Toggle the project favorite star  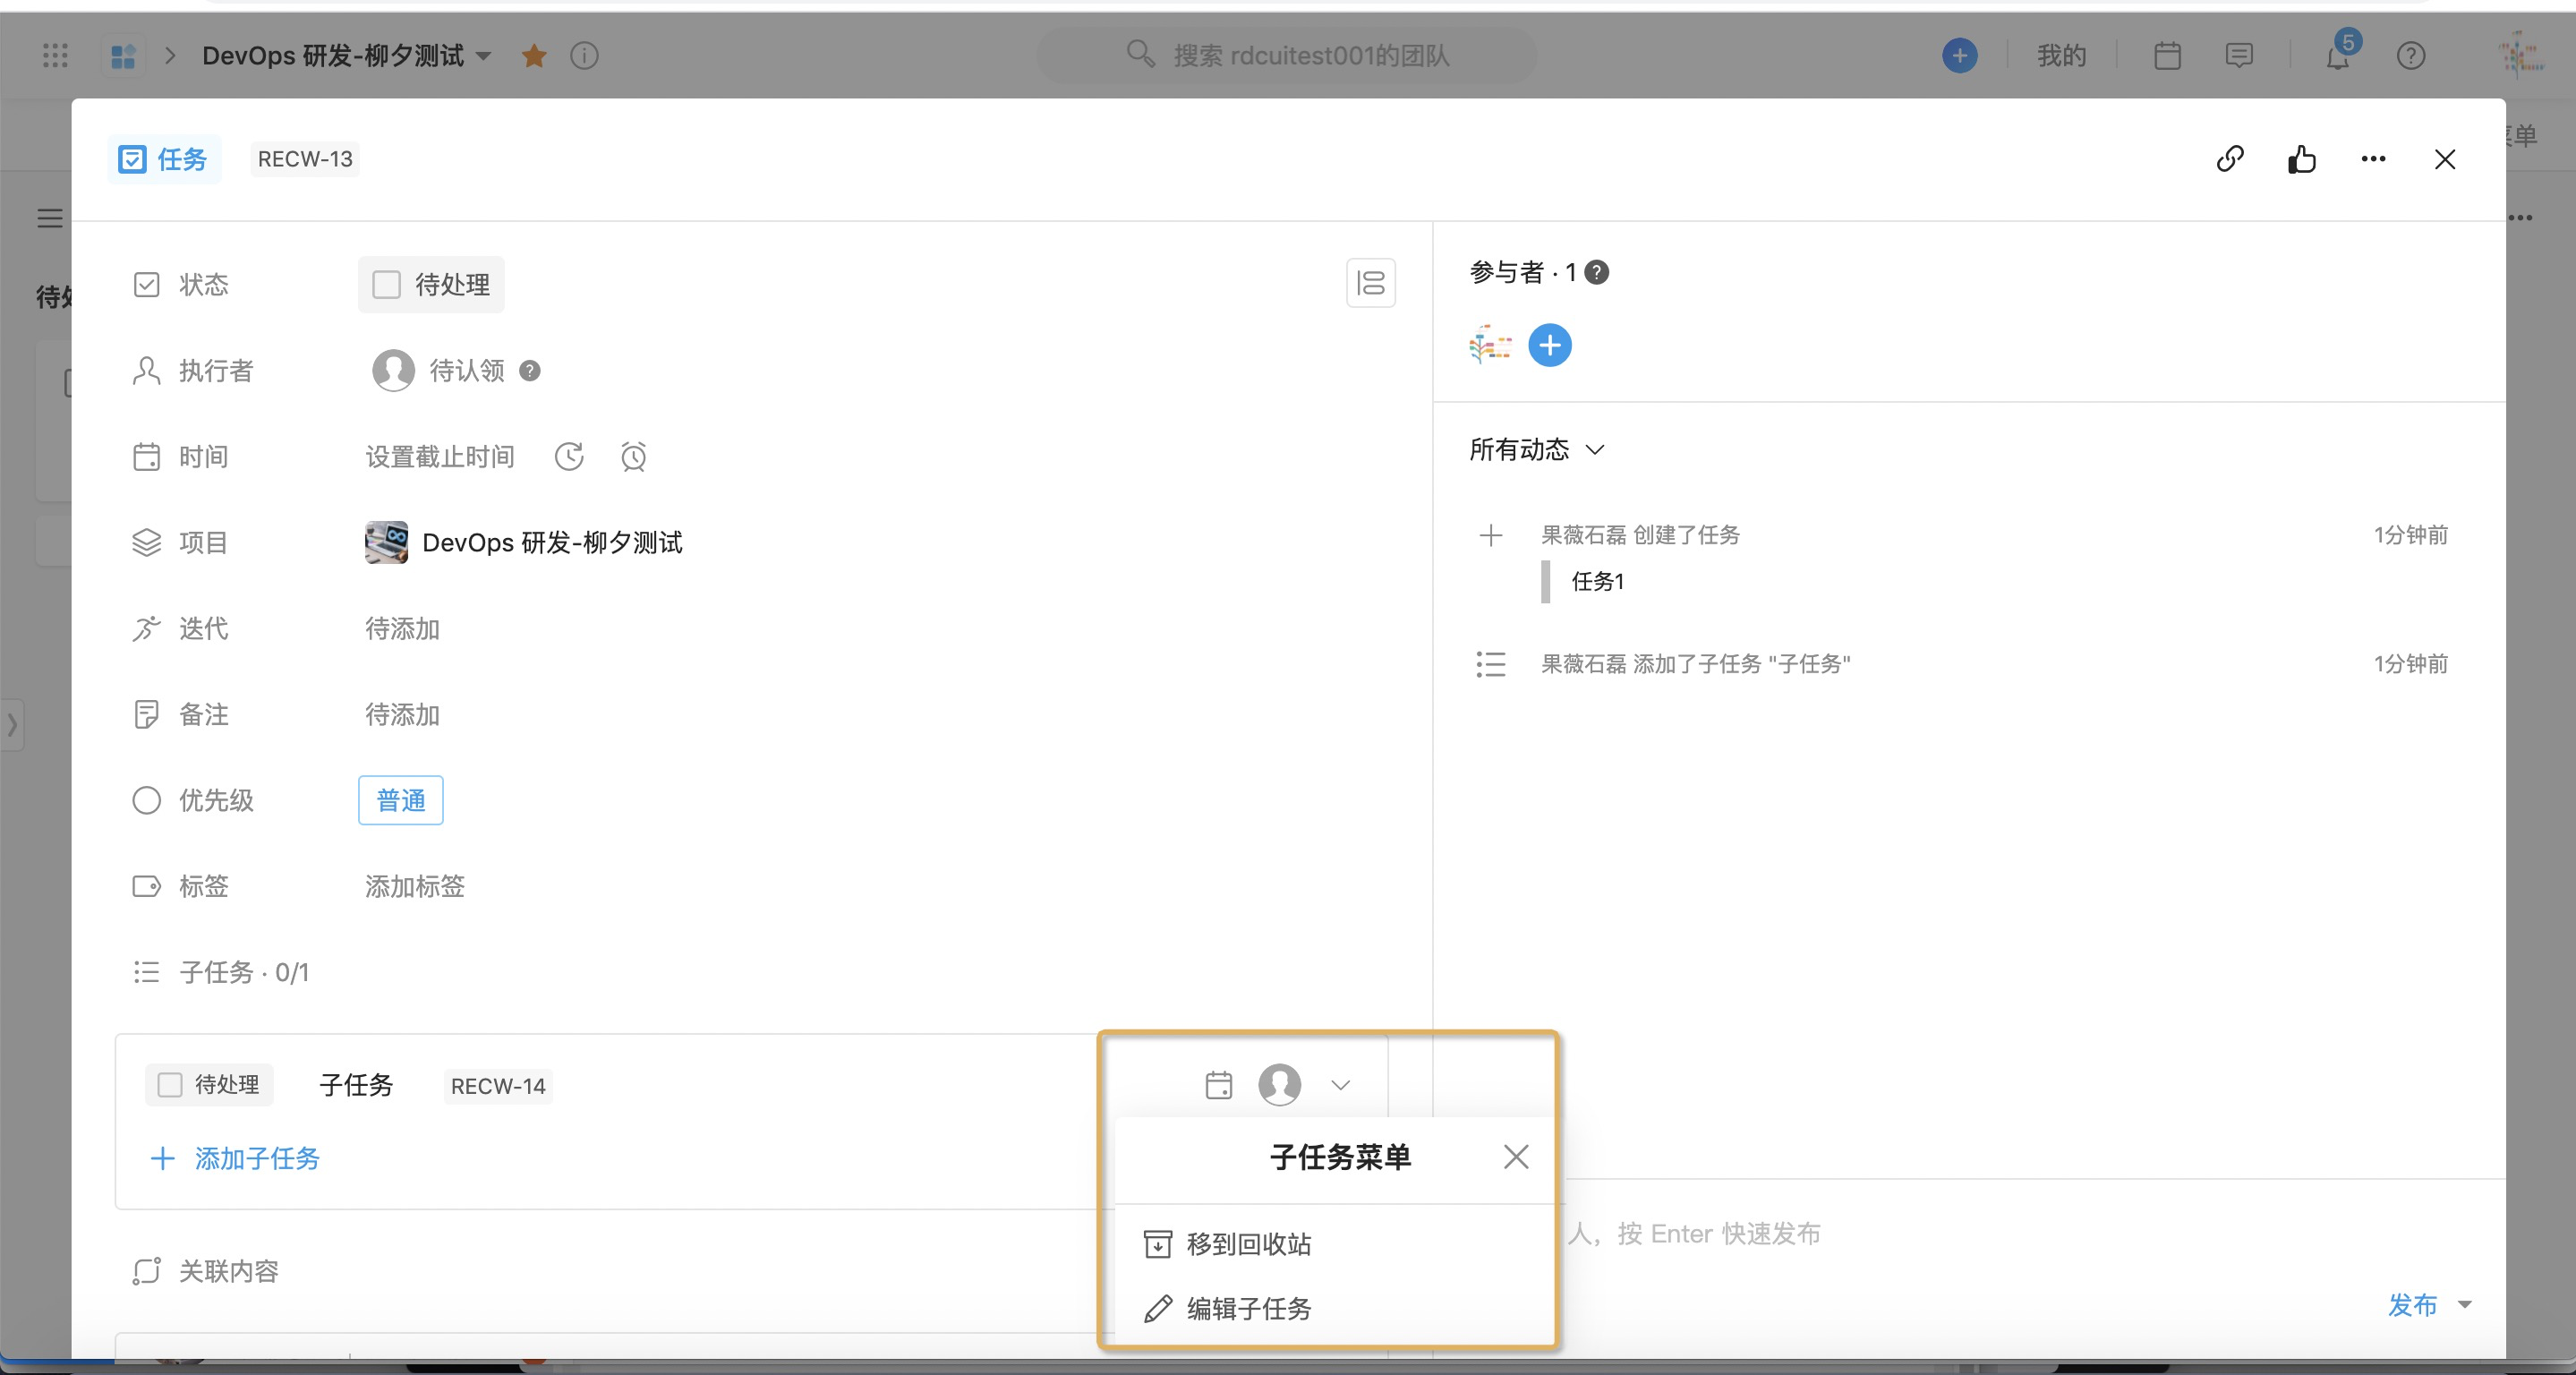pyautogui.click(x=534, y=56)
